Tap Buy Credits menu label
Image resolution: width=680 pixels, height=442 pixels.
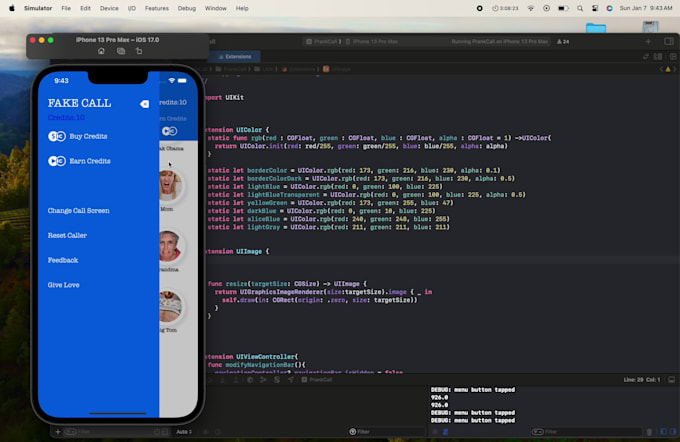click(88, 136)
